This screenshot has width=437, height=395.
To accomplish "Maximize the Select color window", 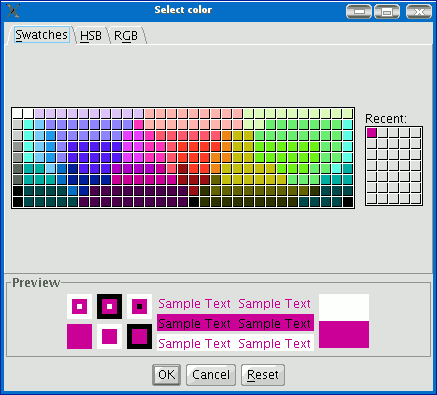I will 387,12.
